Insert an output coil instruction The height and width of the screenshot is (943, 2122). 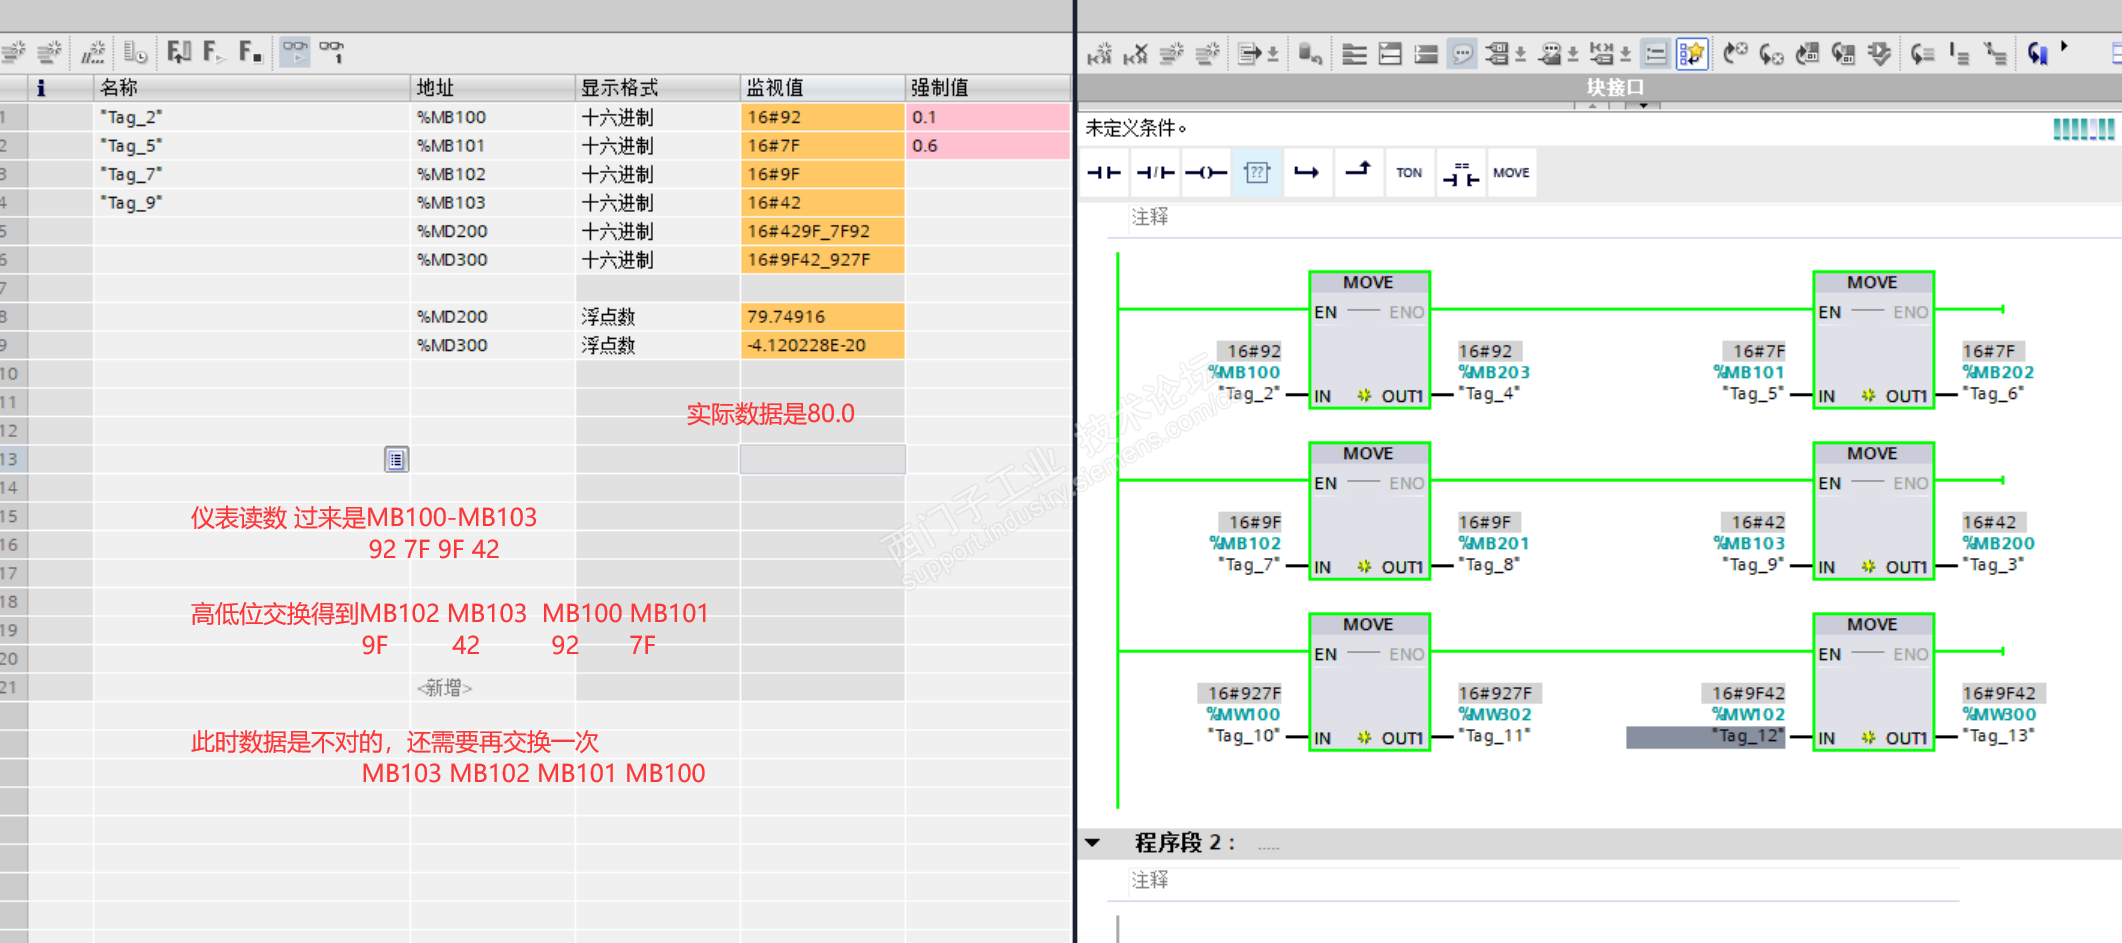click(x=1206, y=172)
